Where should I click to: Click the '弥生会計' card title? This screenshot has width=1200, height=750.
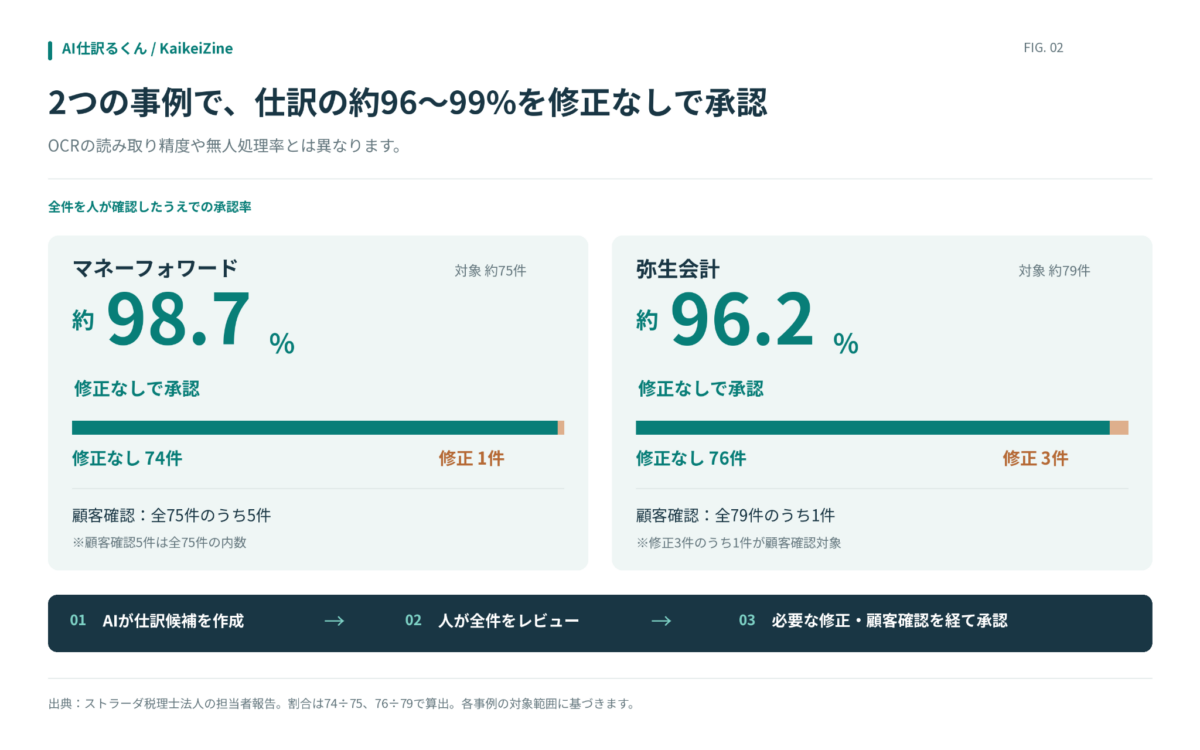point(678,268)
